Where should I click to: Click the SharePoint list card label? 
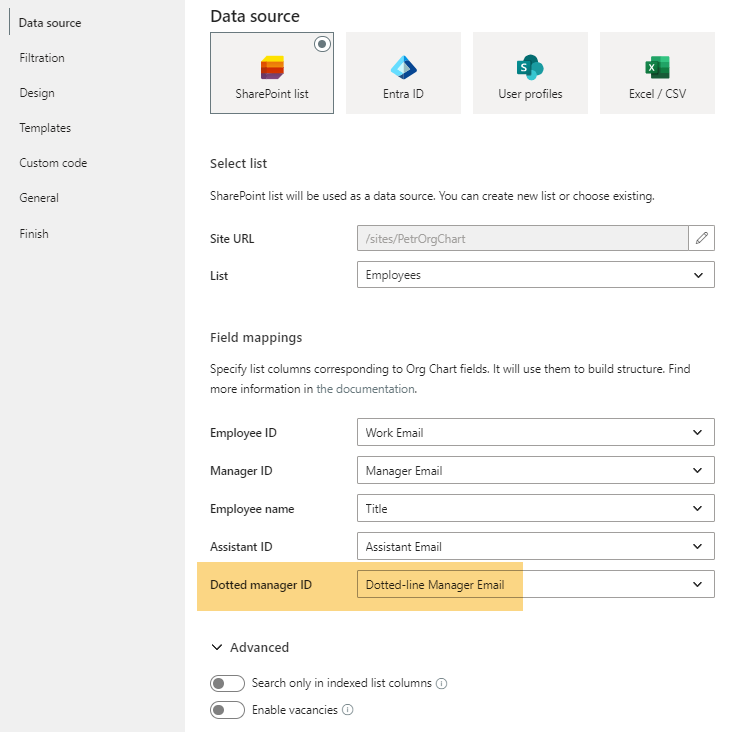tap(272, 94)
